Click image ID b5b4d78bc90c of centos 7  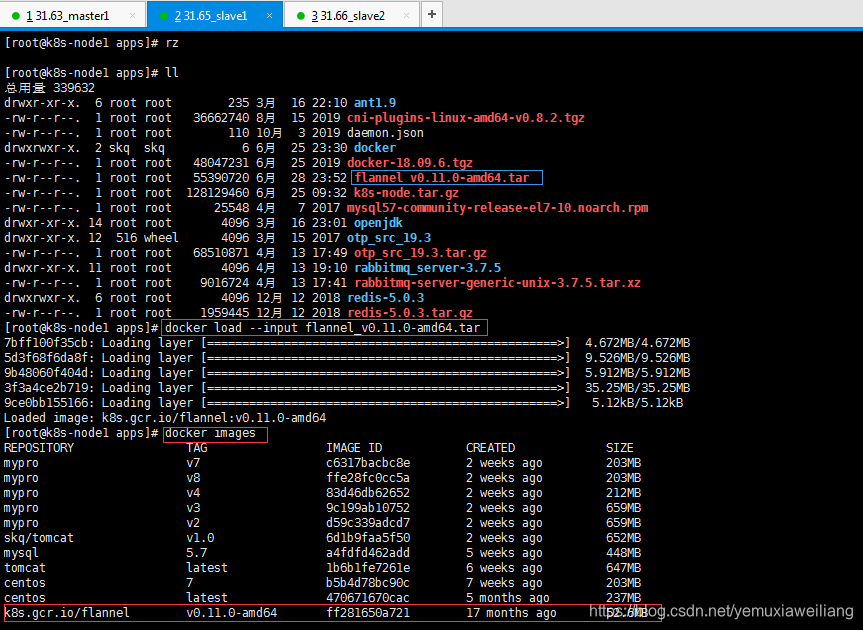coord(368,583)
